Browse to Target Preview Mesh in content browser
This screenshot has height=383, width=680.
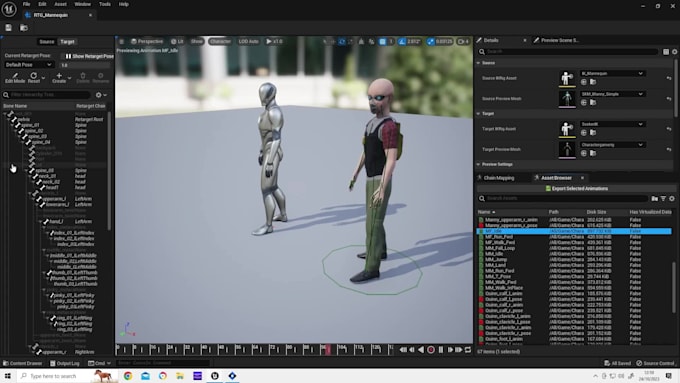tap(593, 153)
